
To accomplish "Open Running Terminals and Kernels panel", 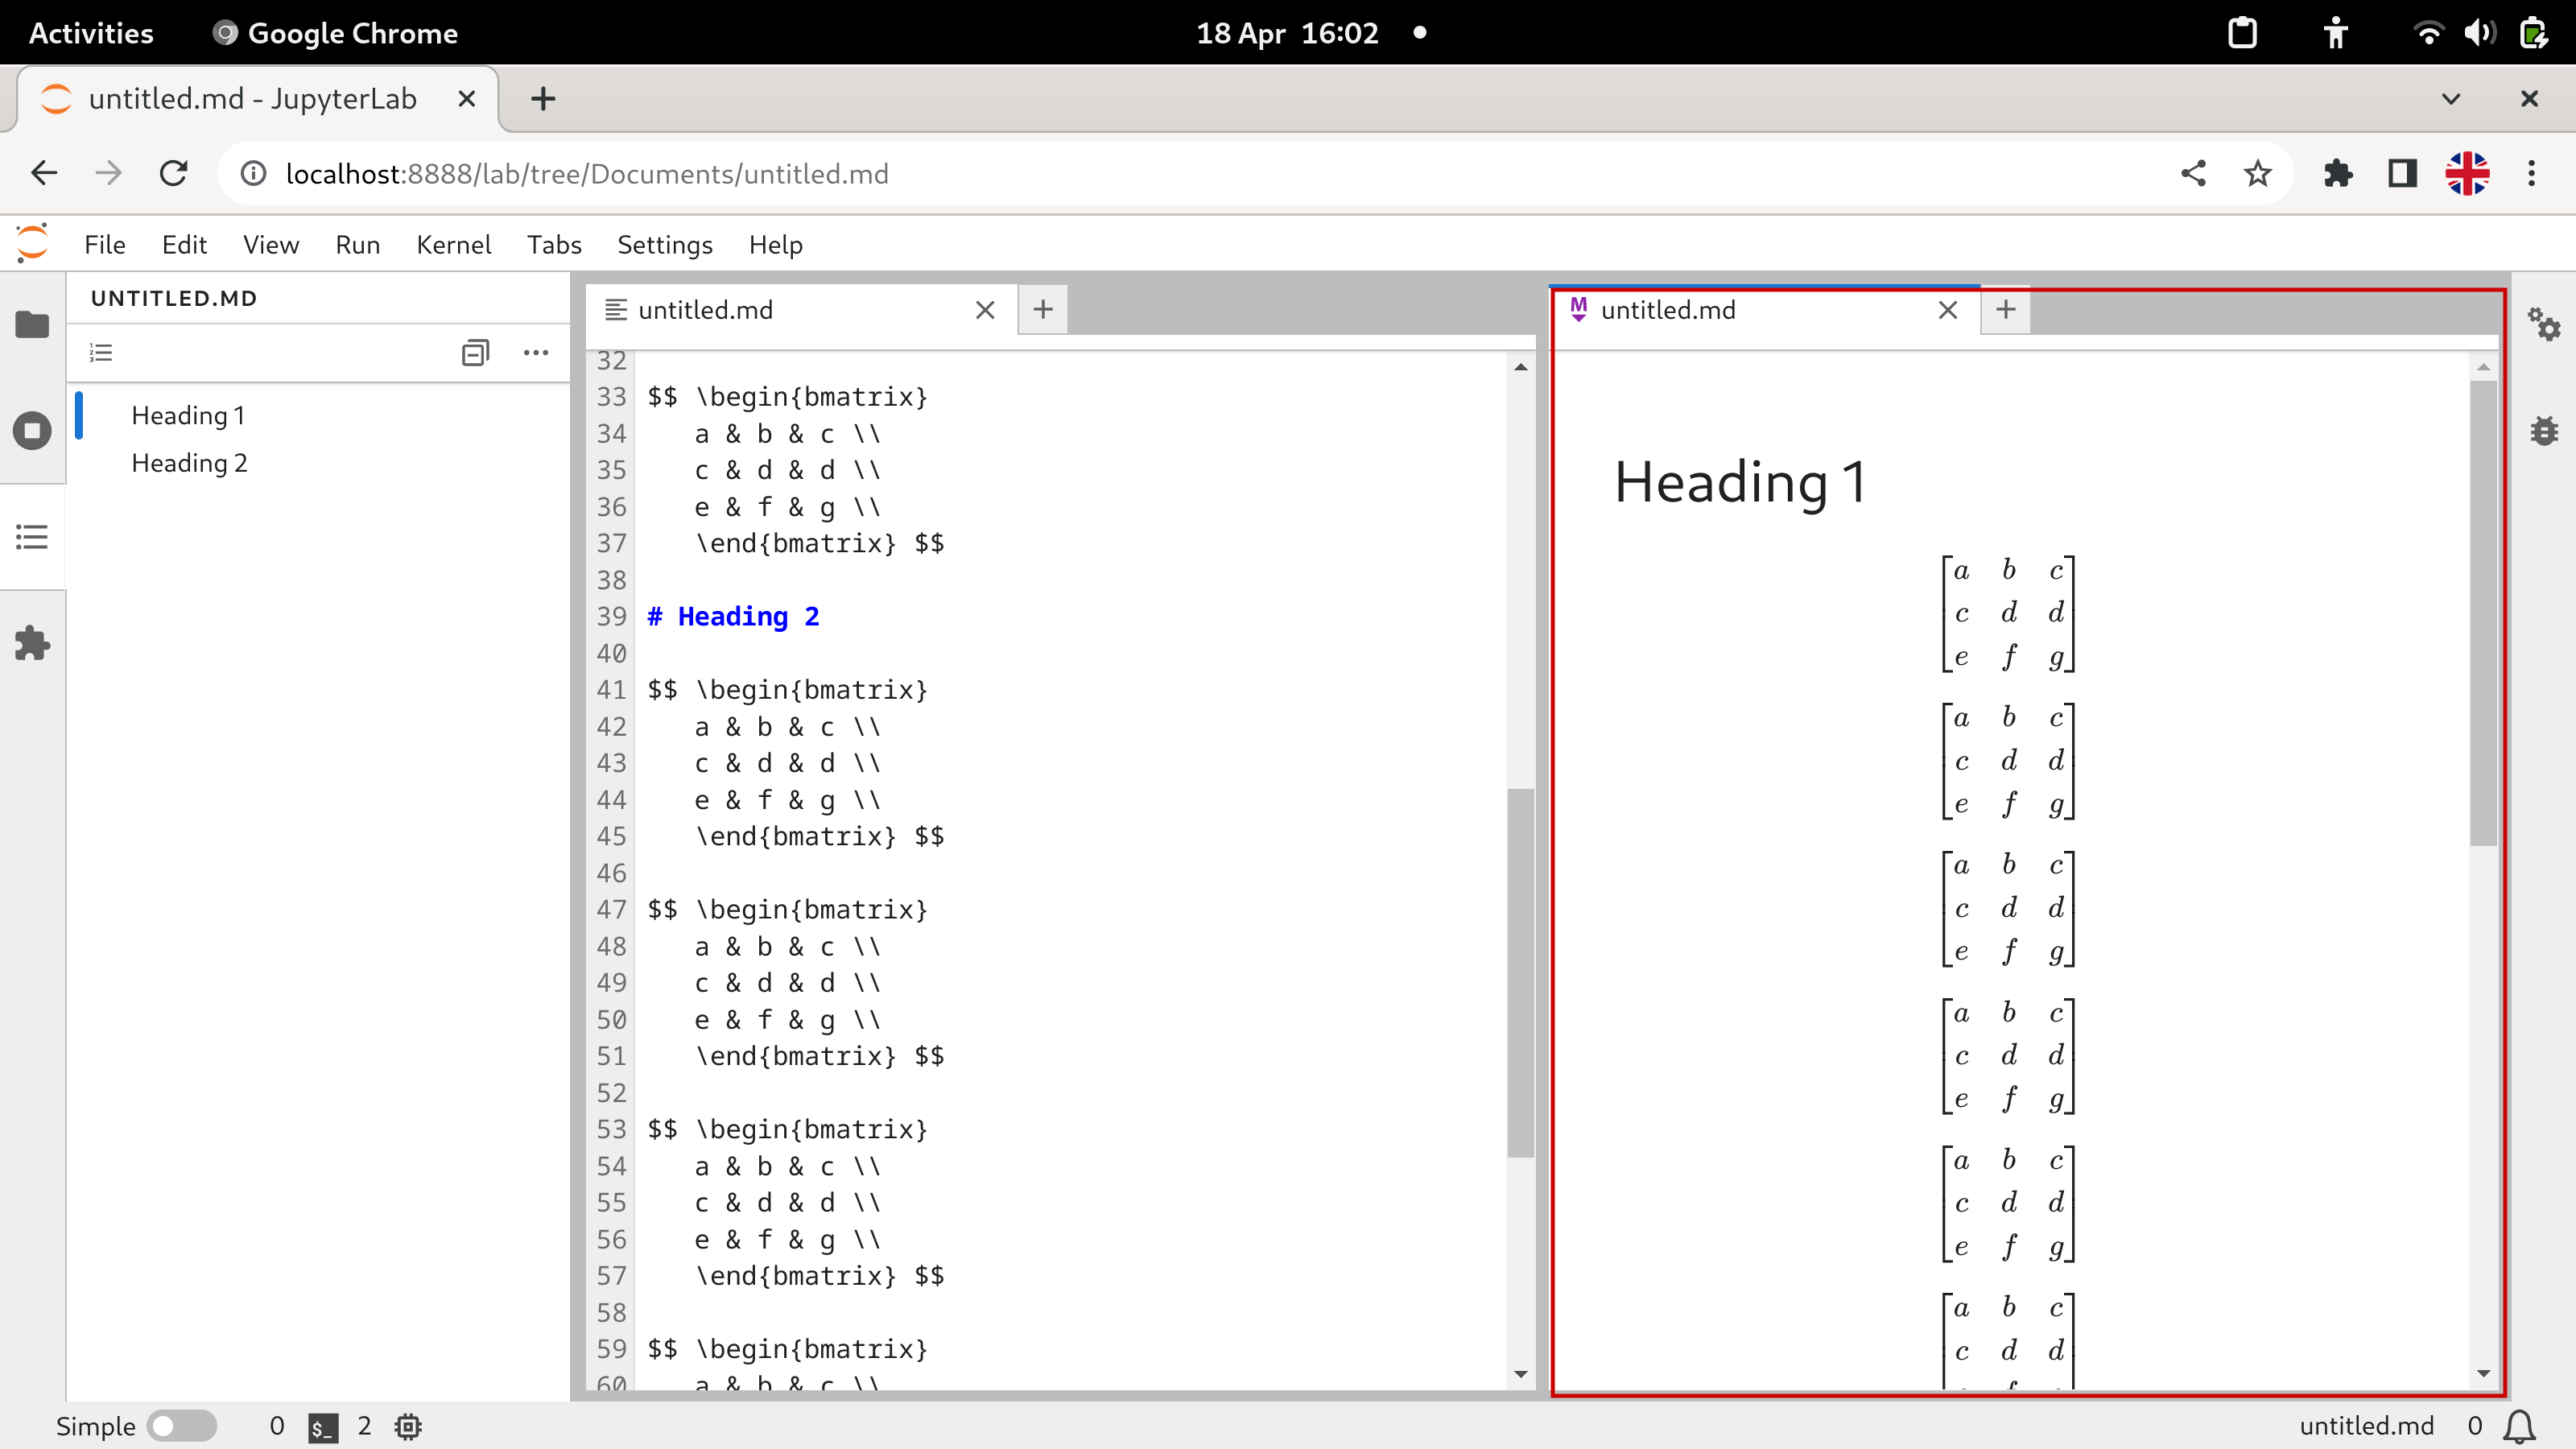I will point(32,431).
